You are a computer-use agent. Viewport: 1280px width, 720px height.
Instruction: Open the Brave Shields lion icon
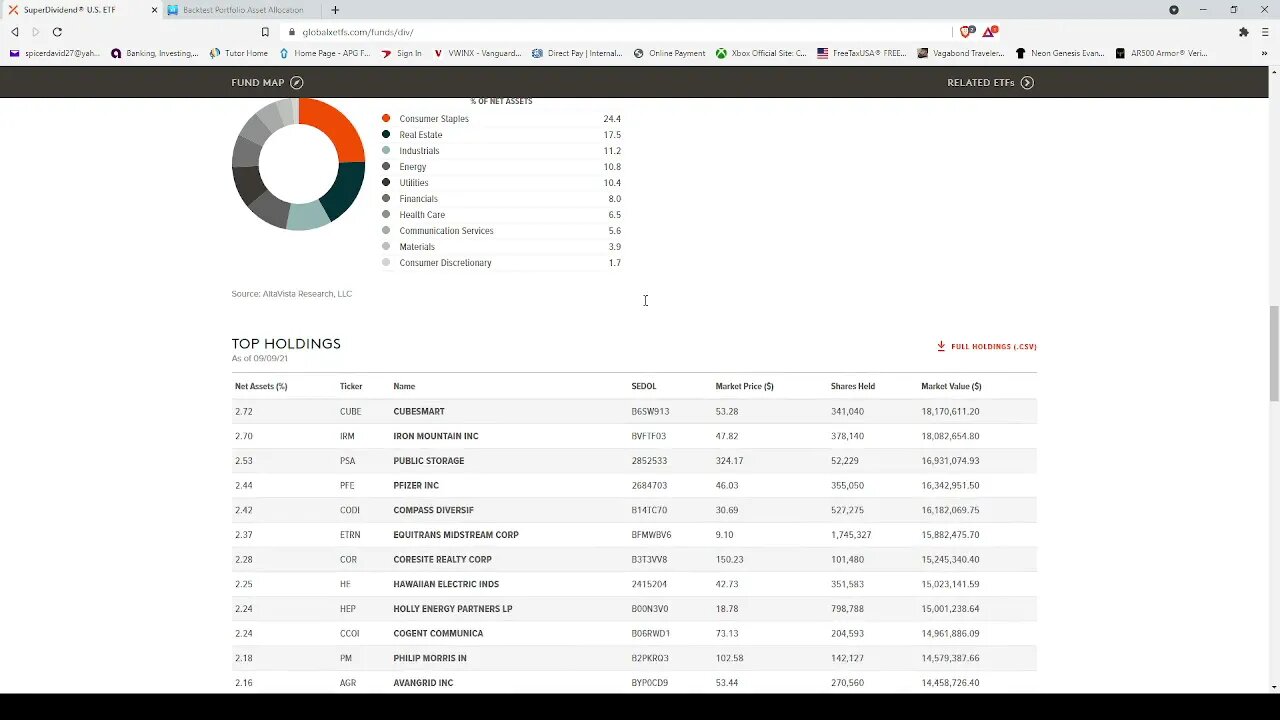[966, 32]
